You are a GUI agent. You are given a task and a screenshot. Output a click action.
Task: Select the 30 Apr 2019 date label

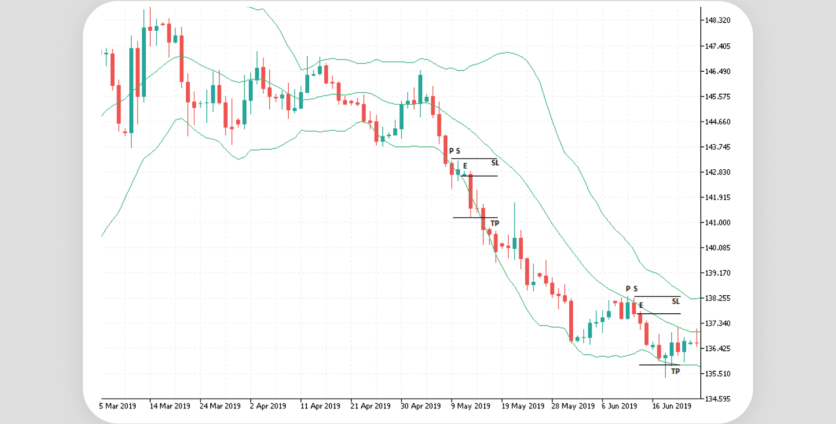[x=420, y=407]
